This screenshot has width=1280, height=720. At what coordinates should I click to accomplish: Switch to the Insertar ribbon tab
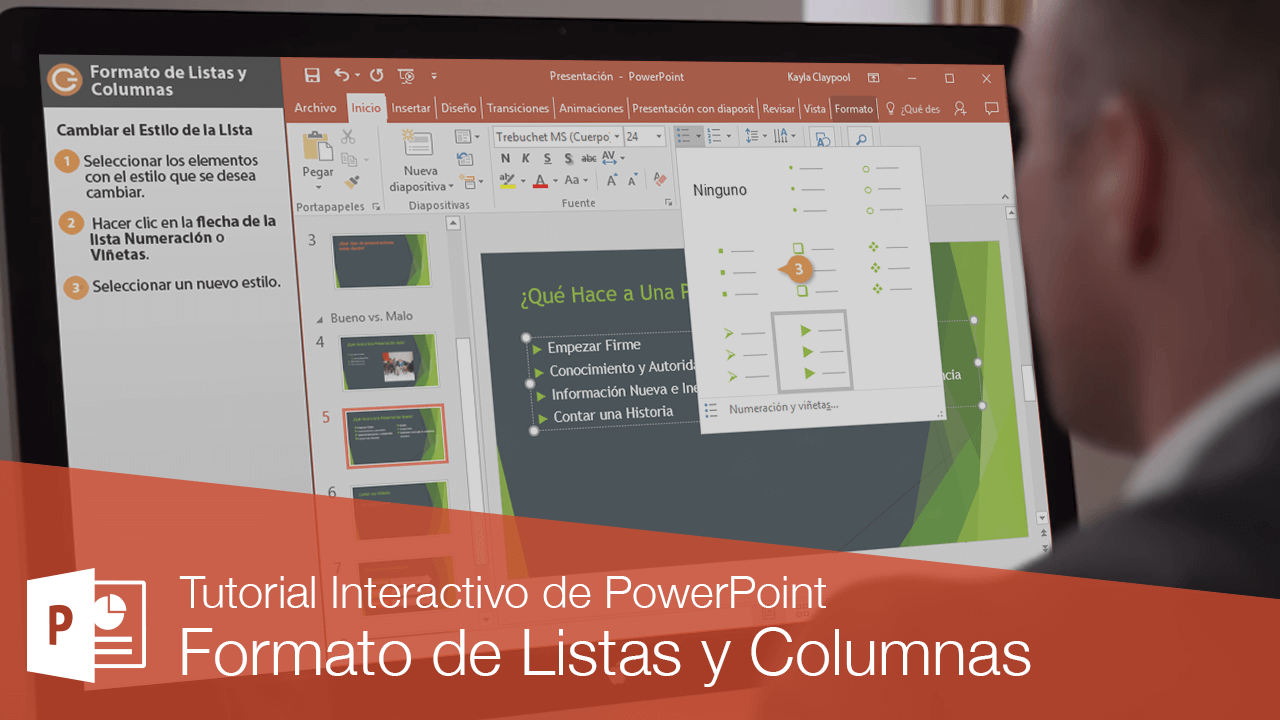tap(410, 108)
